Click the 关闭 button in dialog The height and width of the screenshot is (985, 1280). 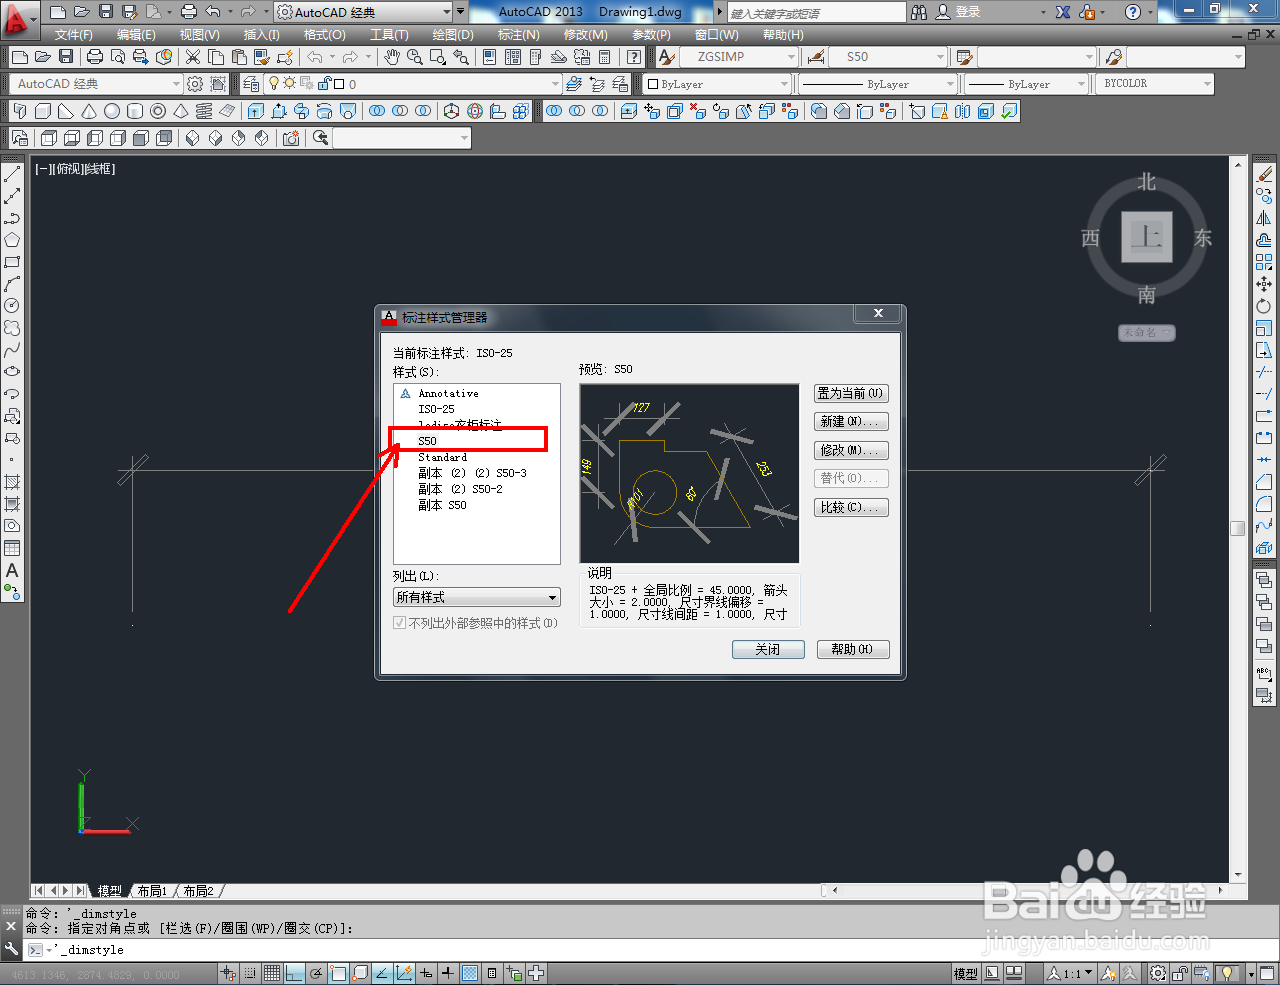tap(768, 650)
